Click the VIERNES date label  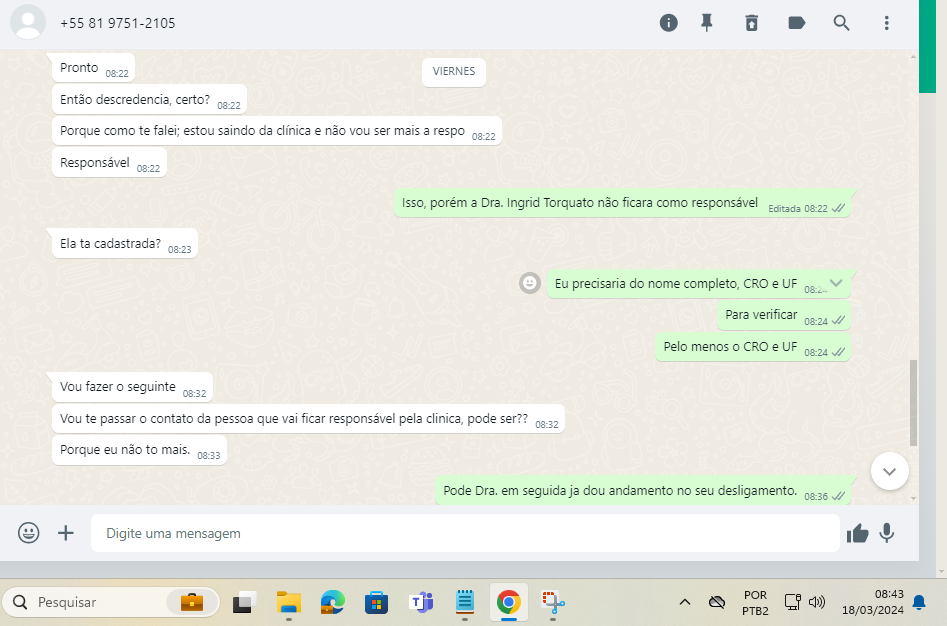[454, 71]
